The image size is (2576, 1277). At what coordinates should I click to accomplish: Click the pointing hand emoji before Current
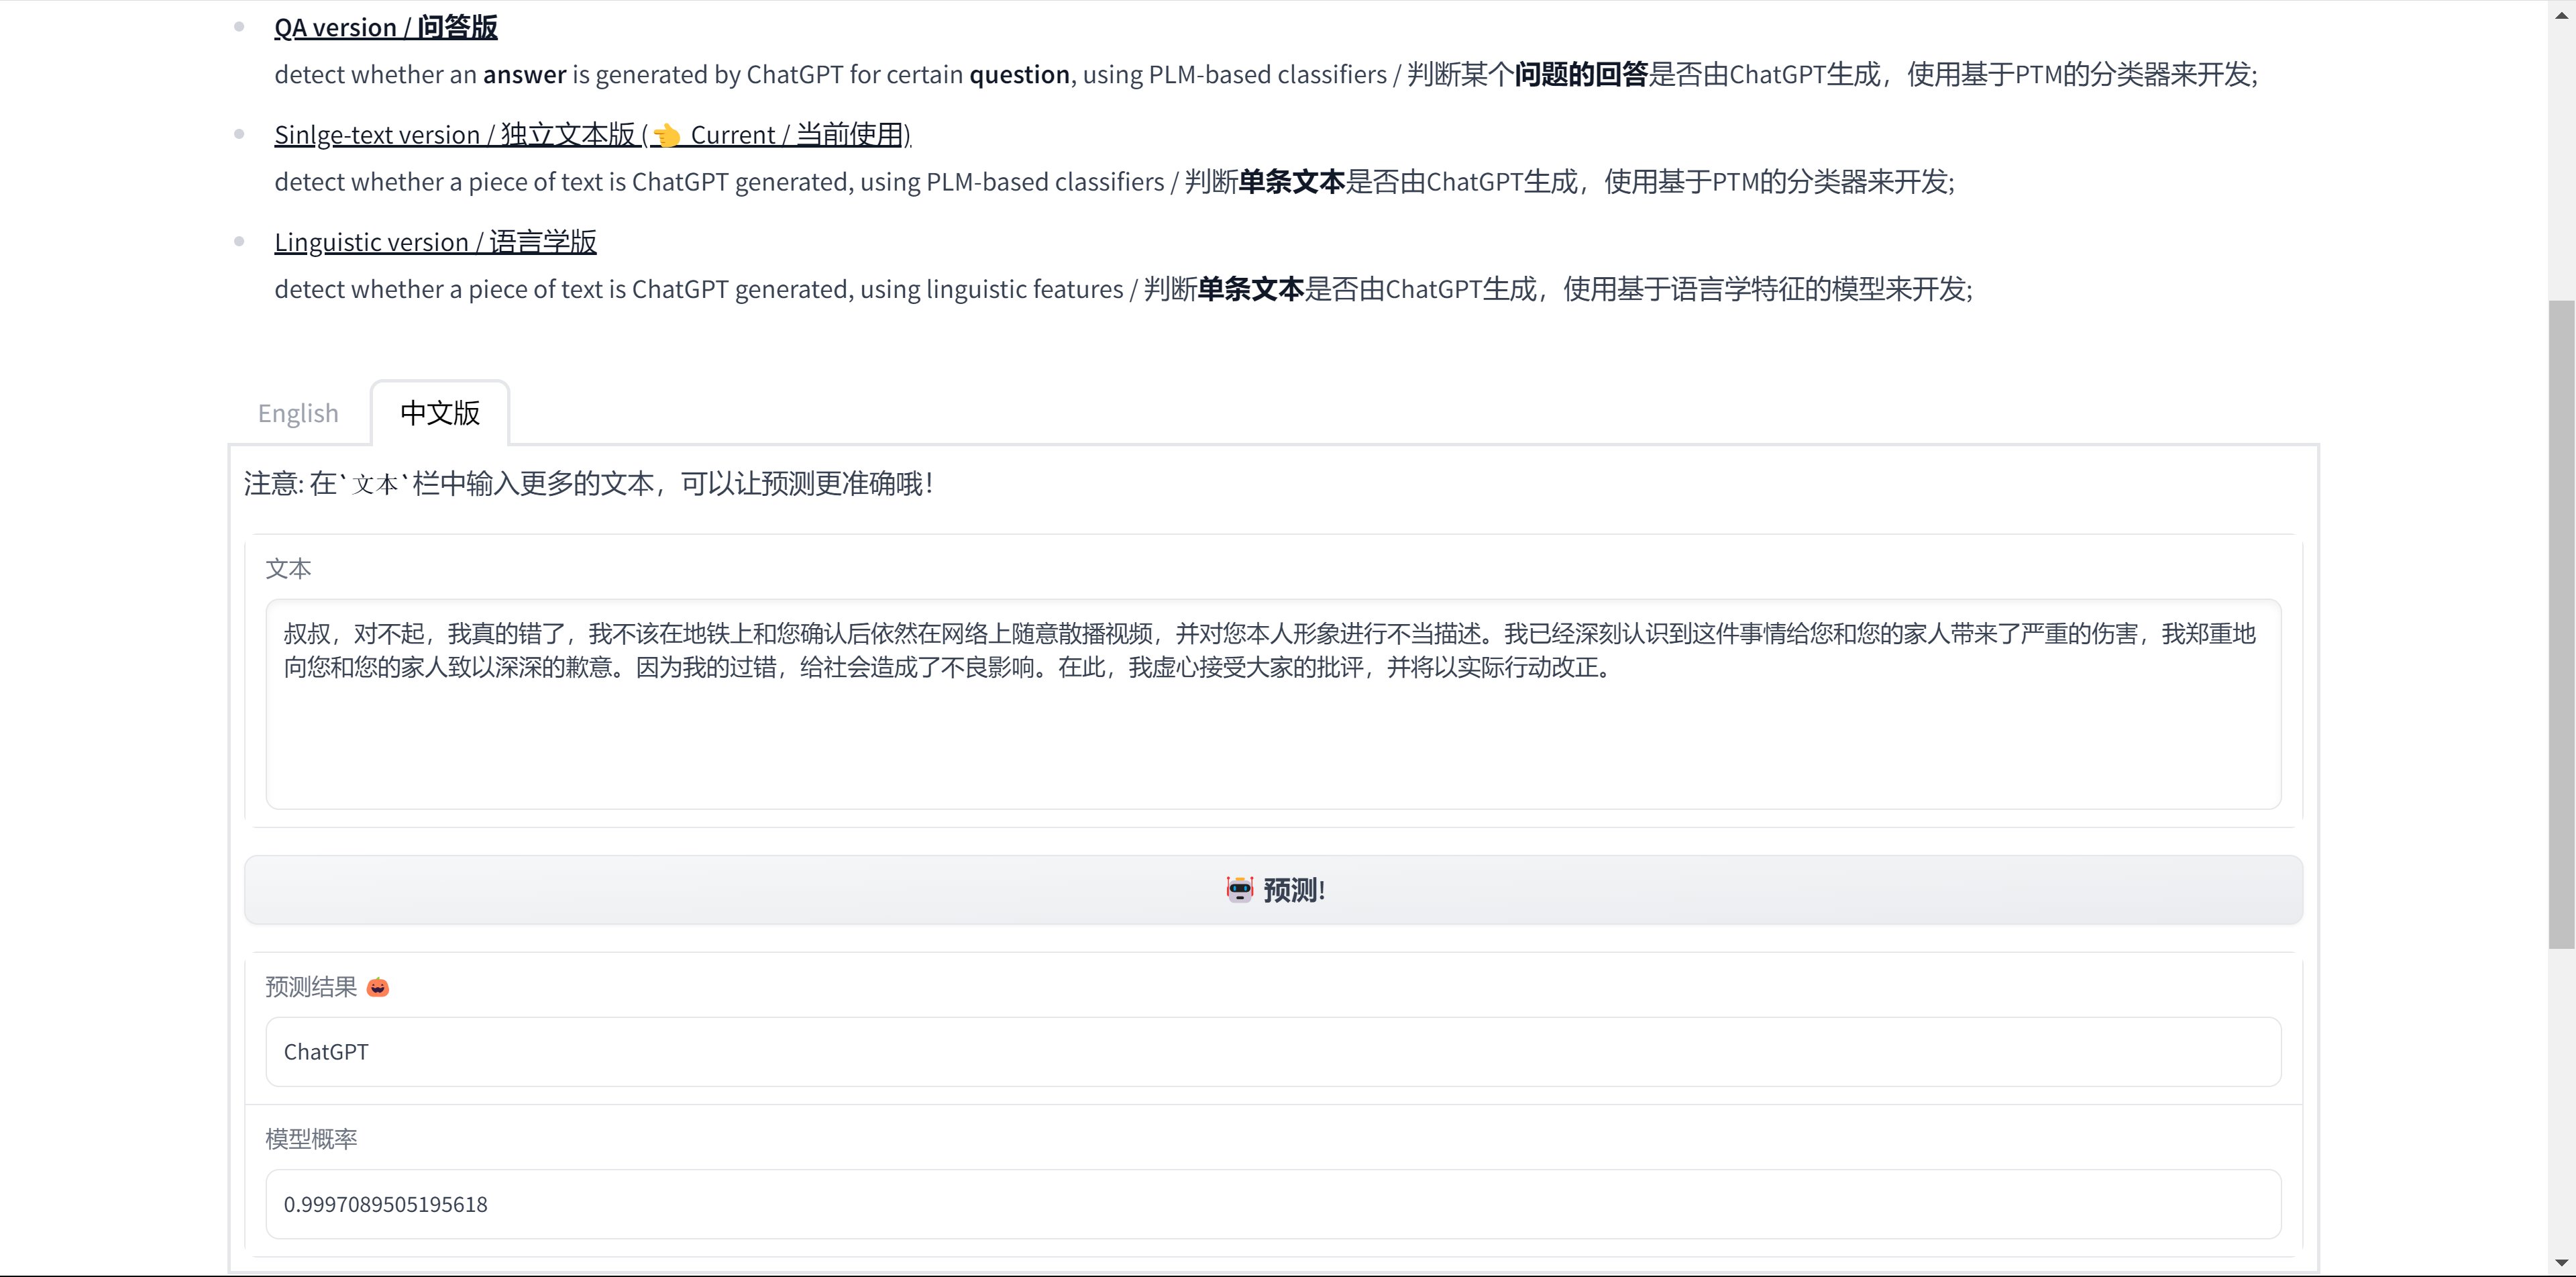(x=667, y=135)
